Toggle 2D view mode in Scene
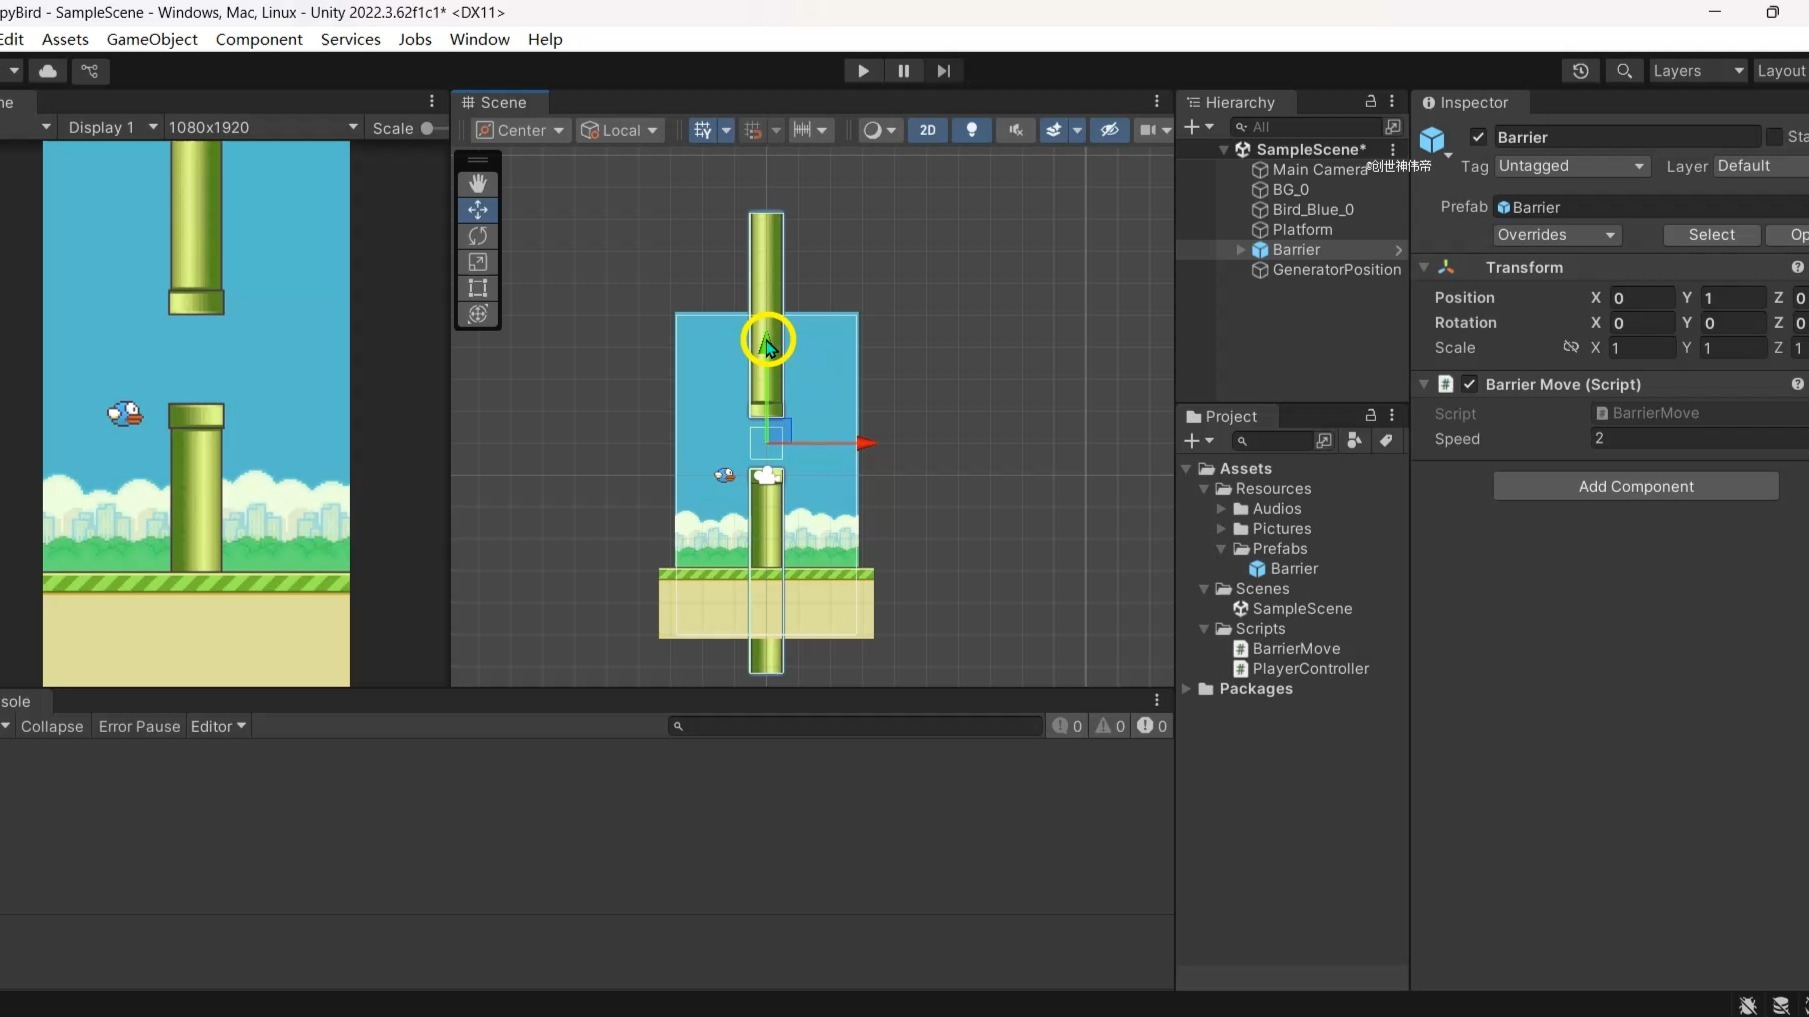The height and width of the screenshot is (1017, 1809). pyautogui.click(x=928, y=130)
